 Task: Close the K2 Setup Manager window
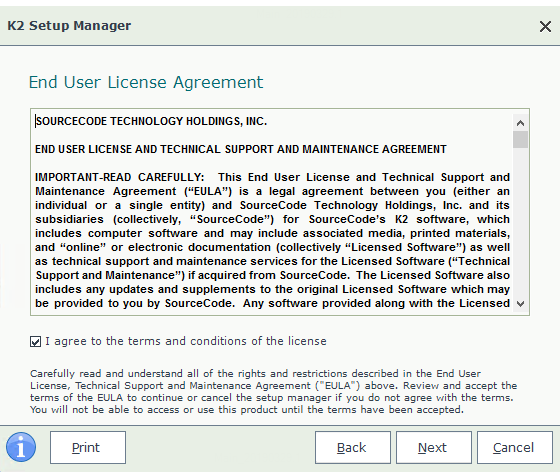[545, 26]
